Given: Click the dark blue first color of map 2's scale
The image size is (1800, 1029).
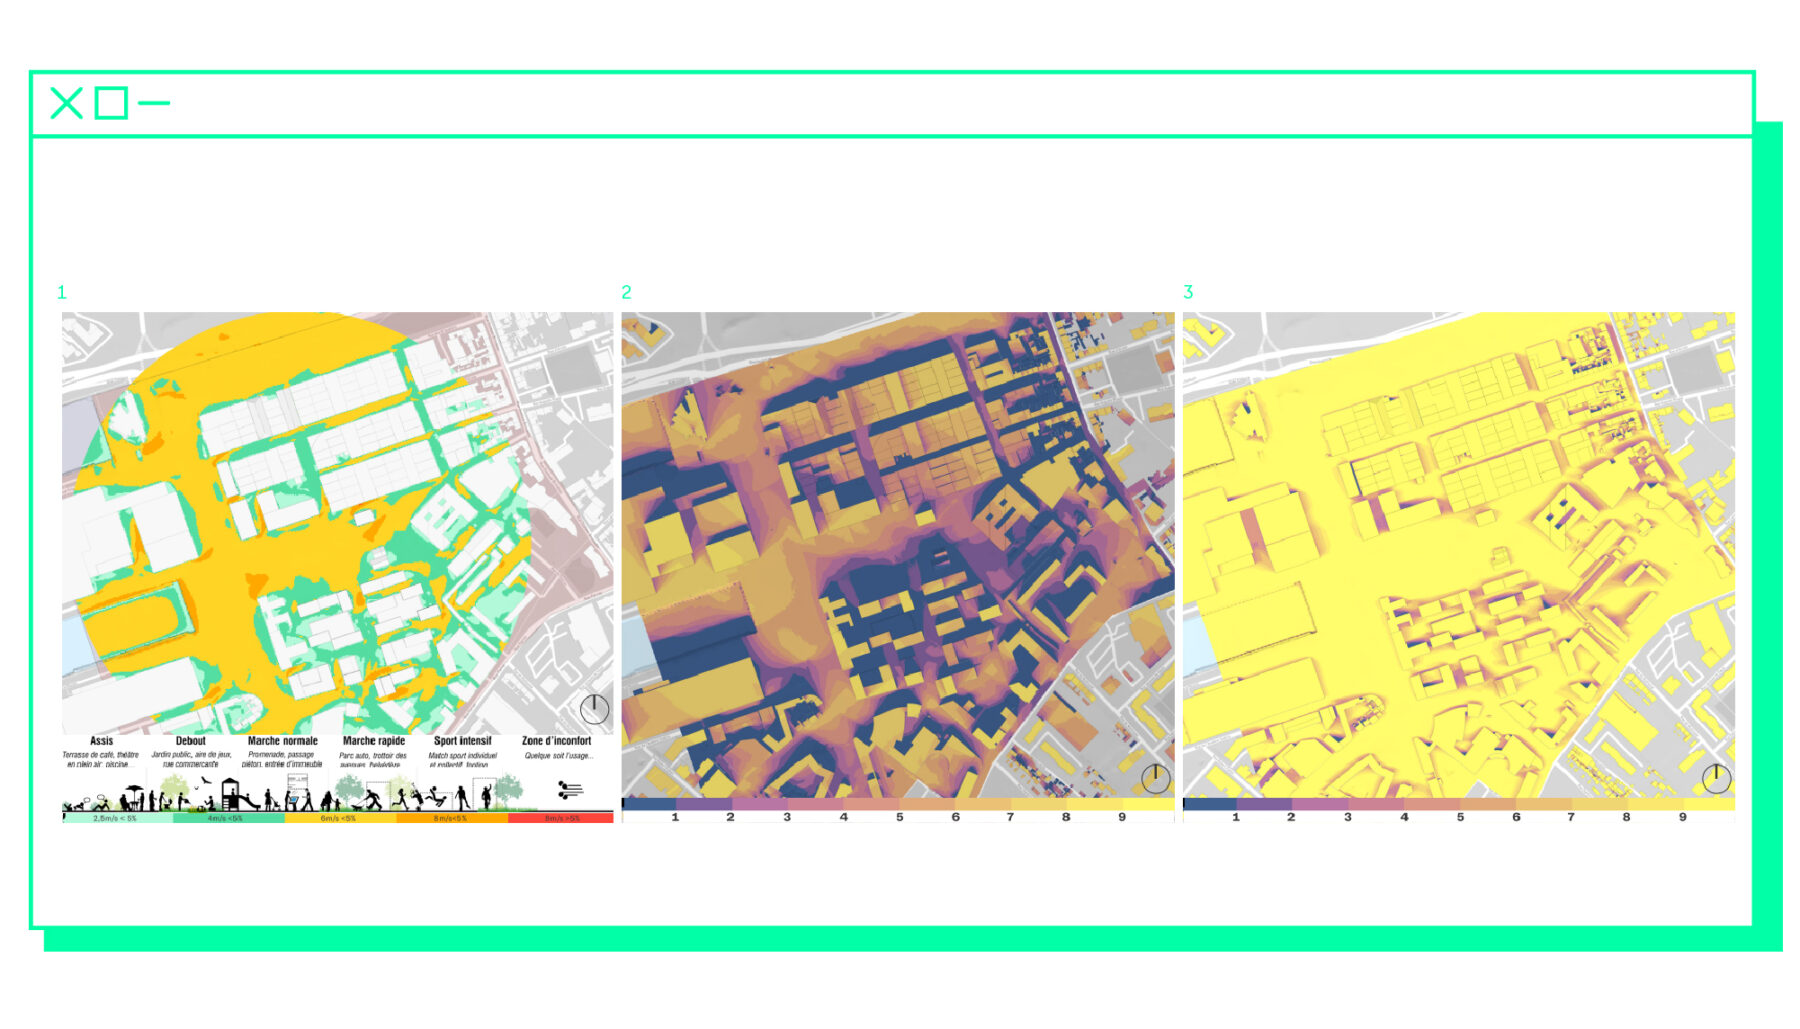Looking at the screenshot, I should (x=649, y=803).
